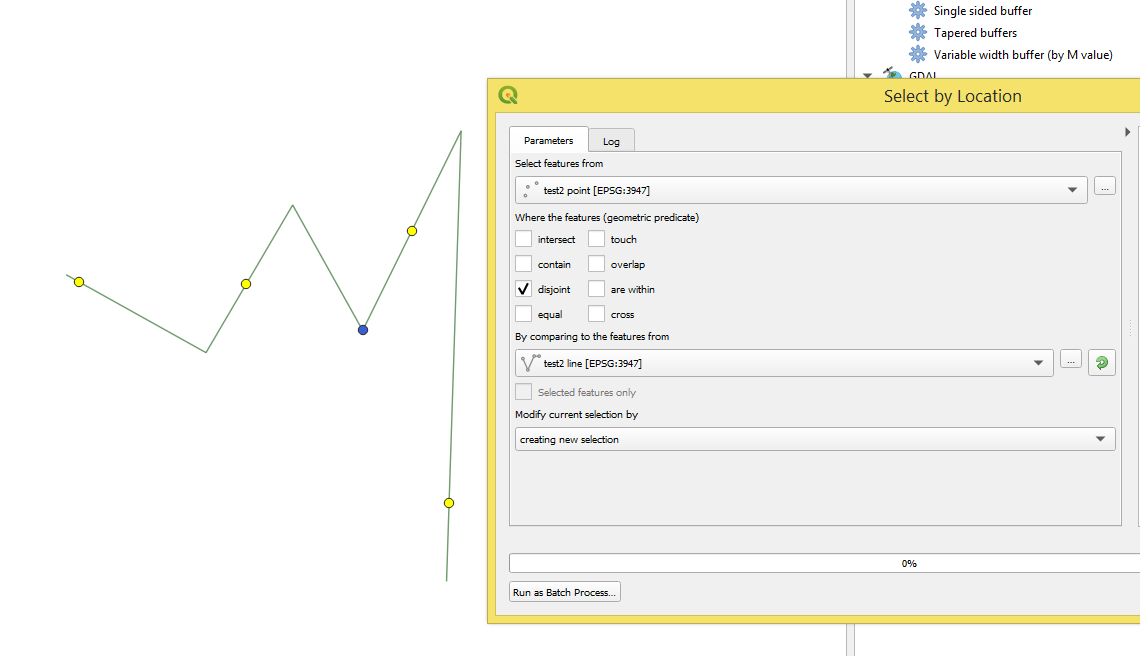Click the line layer icon beside test2 line

click(x=530, y=362)
